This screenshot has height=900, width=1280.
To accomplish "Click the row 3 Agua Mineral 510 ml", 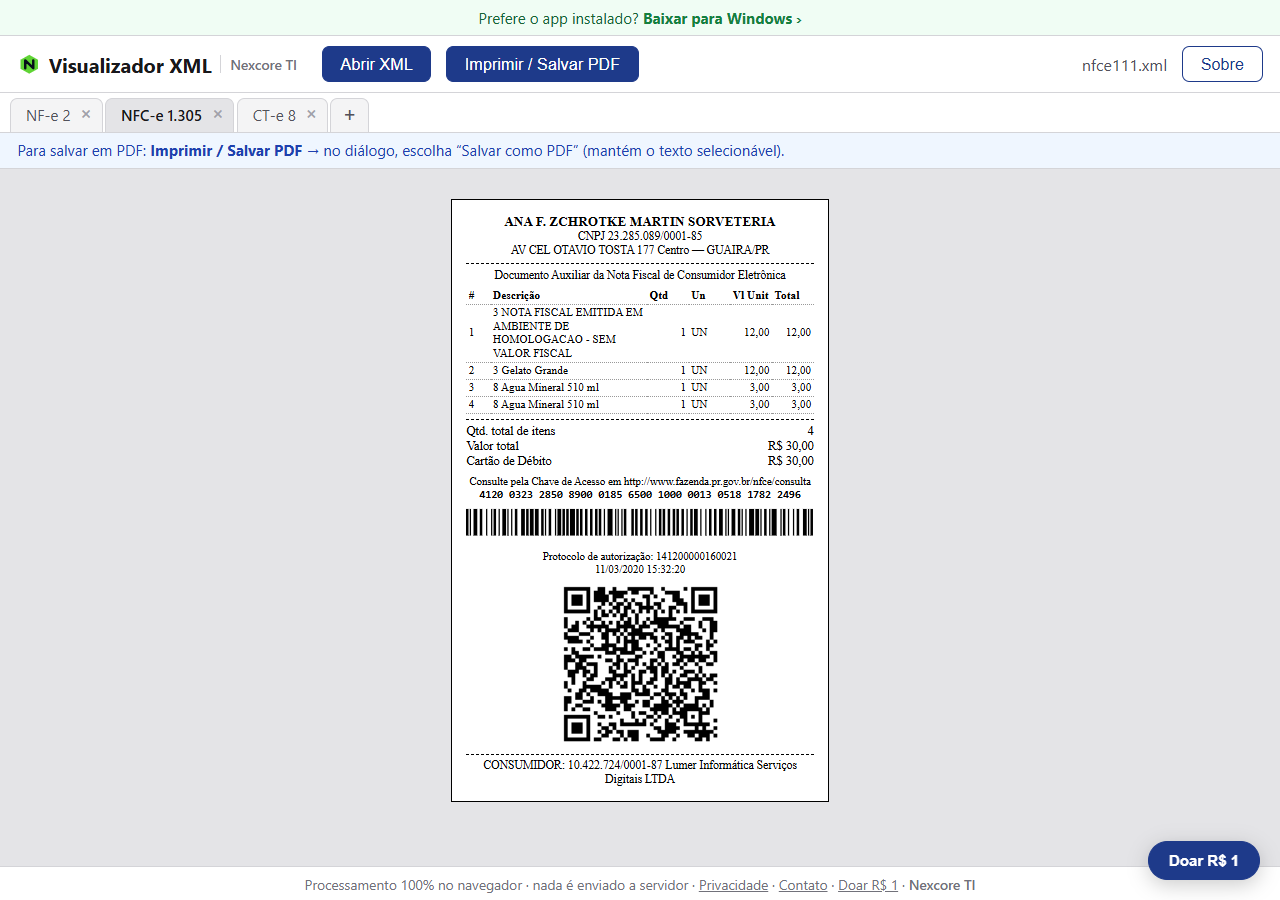I will pos(640,387).
